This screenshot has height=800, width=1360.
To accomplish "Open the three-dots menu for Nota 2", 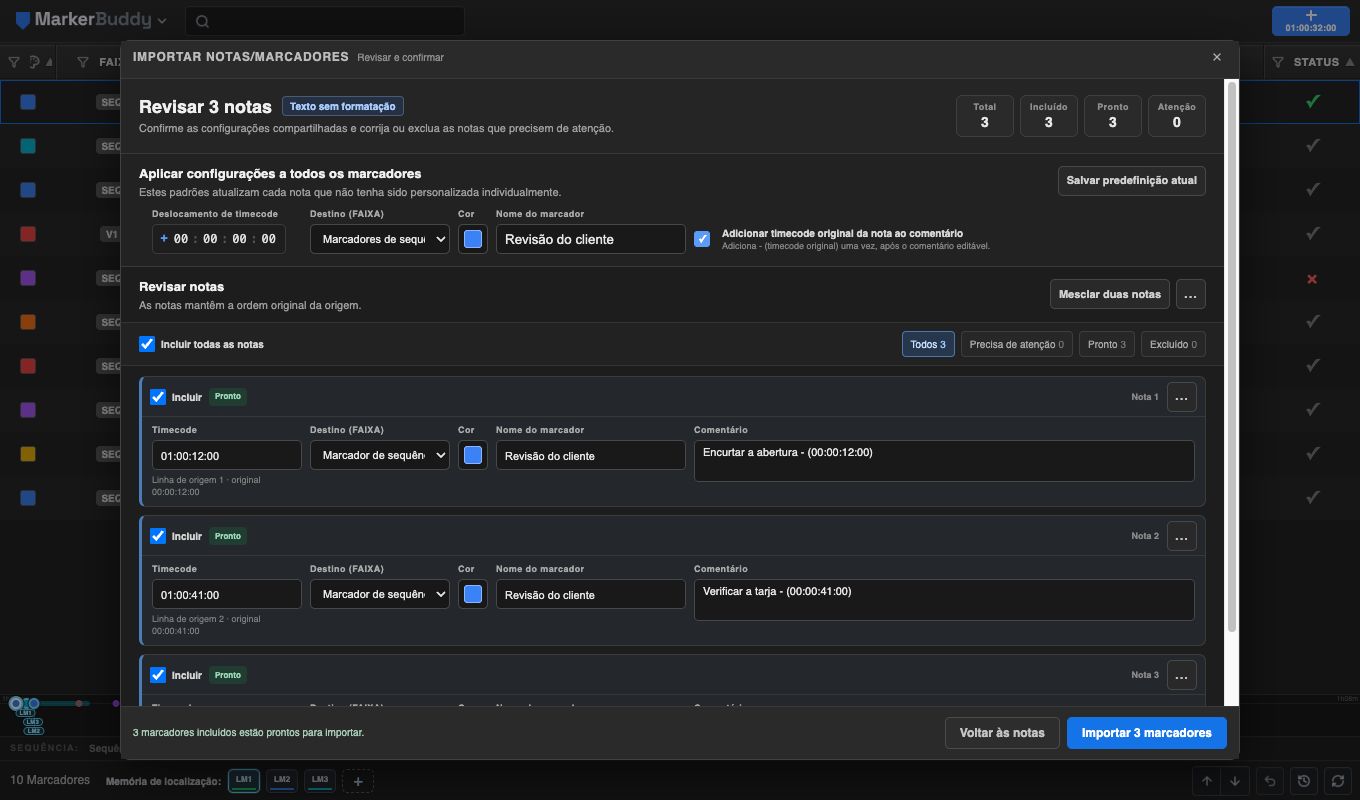I will [1181, 536].
